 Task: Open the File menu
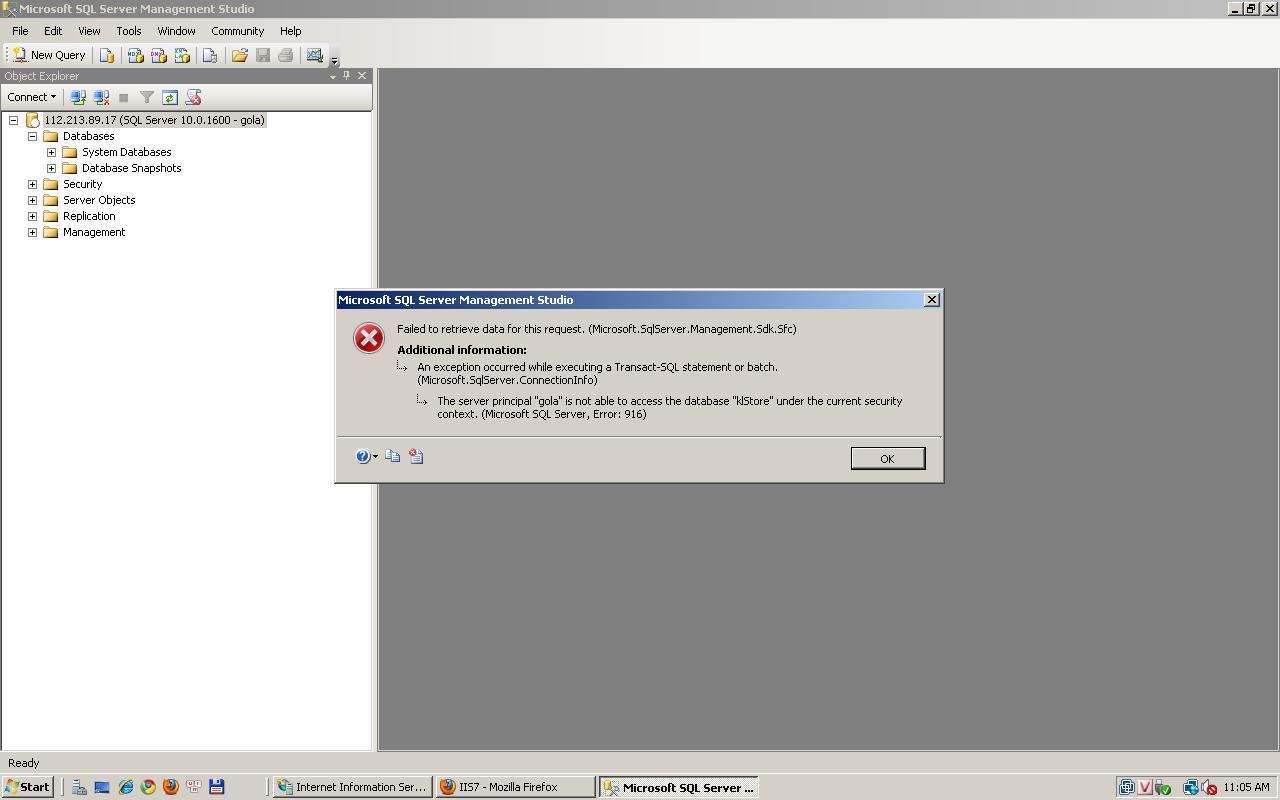[20, 31]
